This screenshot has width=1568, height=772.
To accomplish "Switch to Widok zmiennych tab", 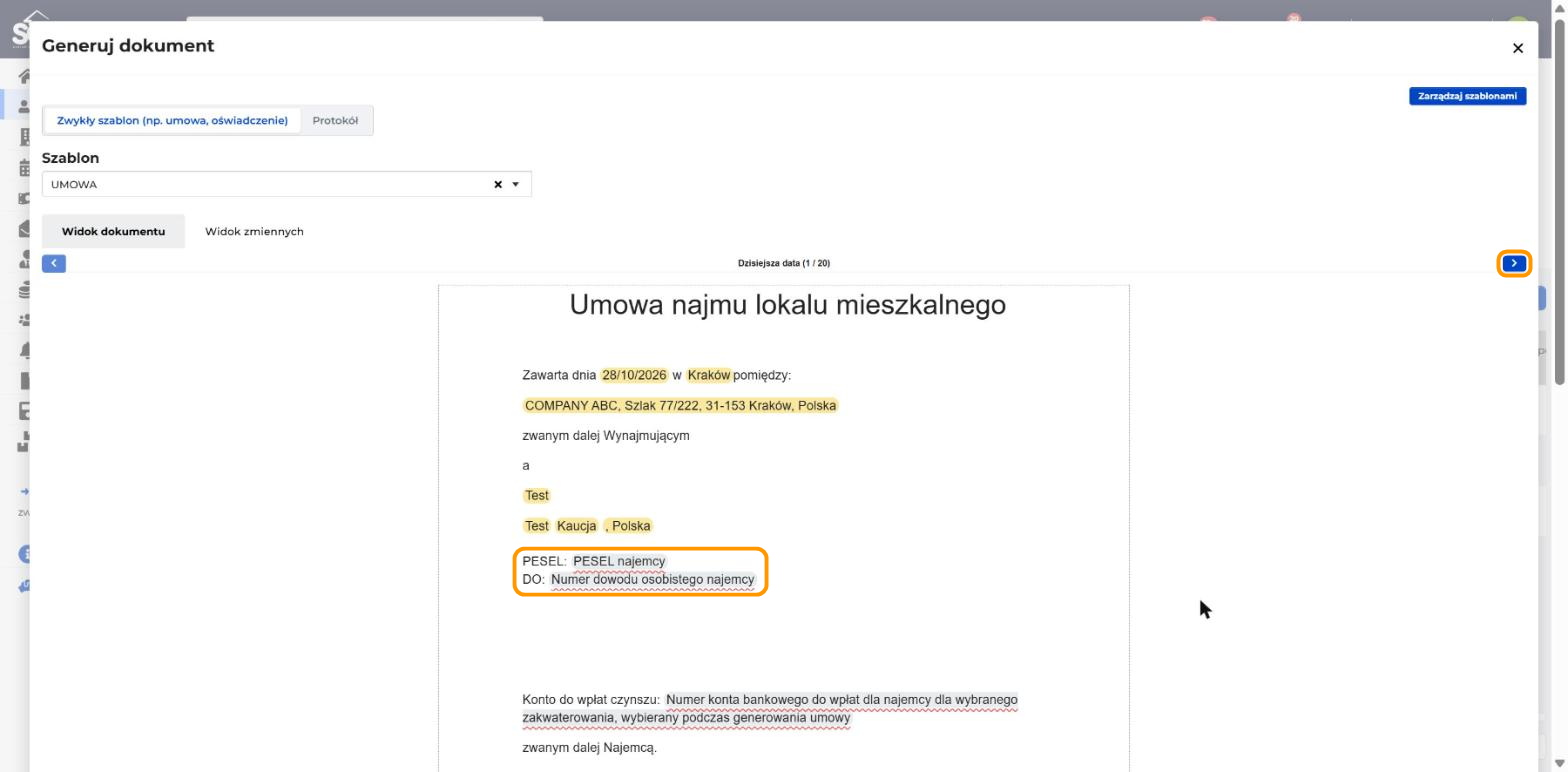I will tap(254, 231).
